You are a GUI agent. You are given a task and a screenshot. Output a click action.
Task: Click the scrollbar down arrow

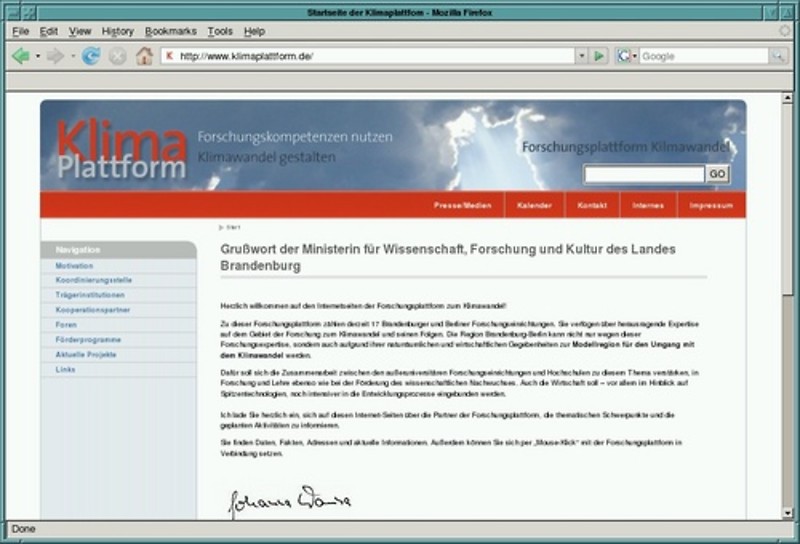pyautogui.click(x=787, y=513)
